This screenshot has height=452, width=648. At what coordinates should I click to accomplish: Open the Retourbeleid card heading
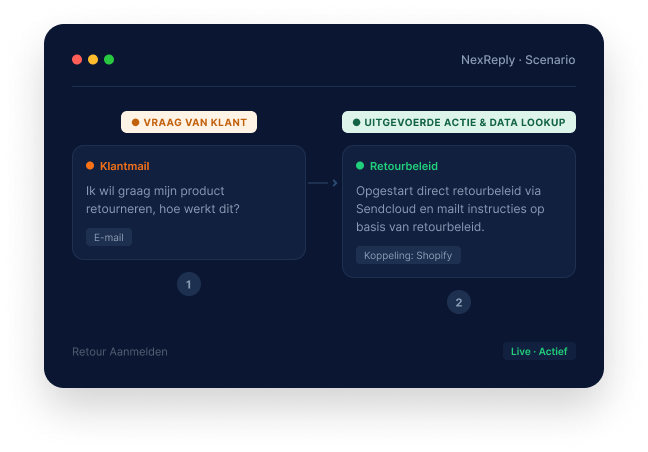click(404, 166)
